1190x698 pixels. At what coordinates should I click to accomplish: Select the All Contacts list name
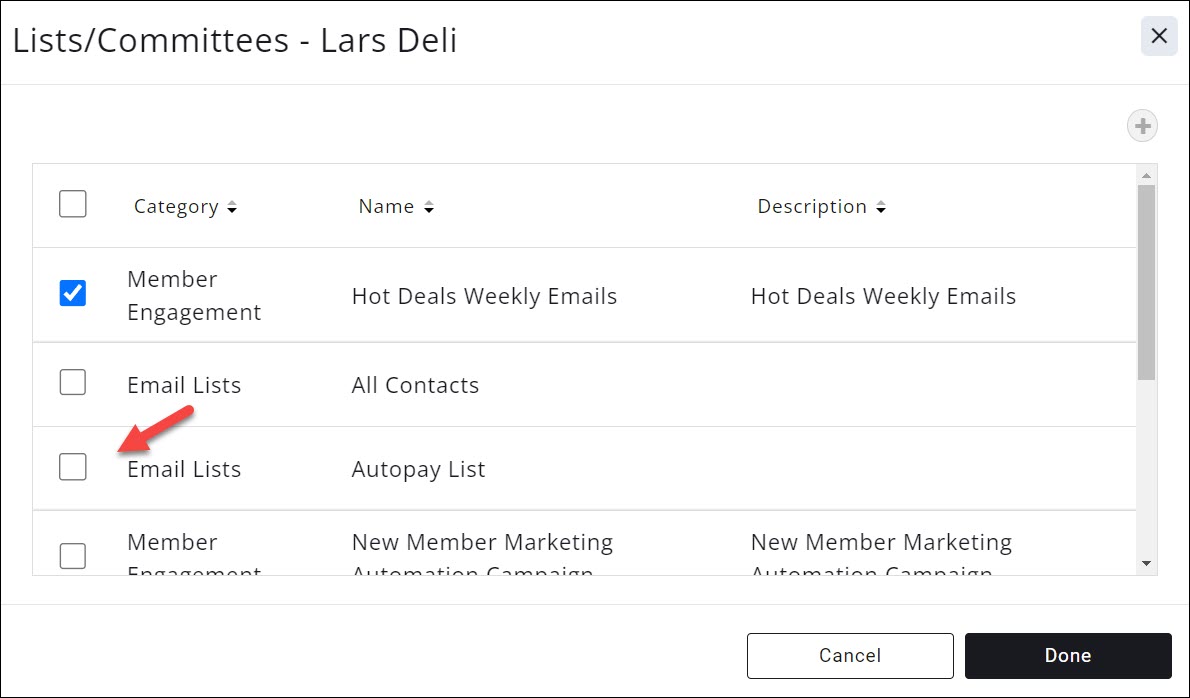tap(415, 385)
